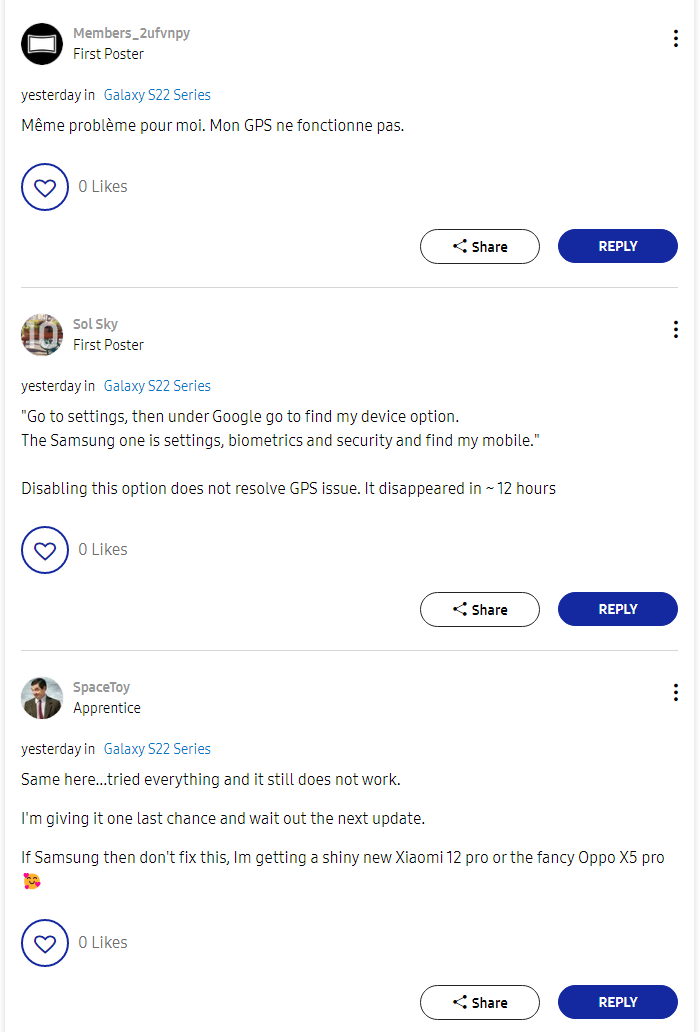
Task: Toggle like on Sol Sky's post
Action: (x=44, y=550)
